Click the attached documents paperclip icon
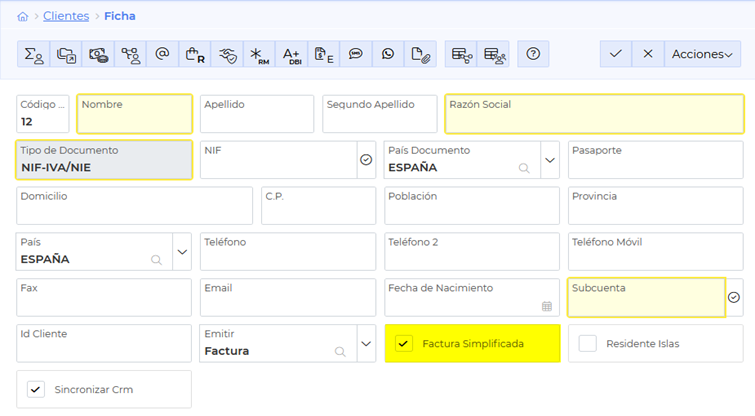Viewport: 755px width, 416px height. point(421,54)
